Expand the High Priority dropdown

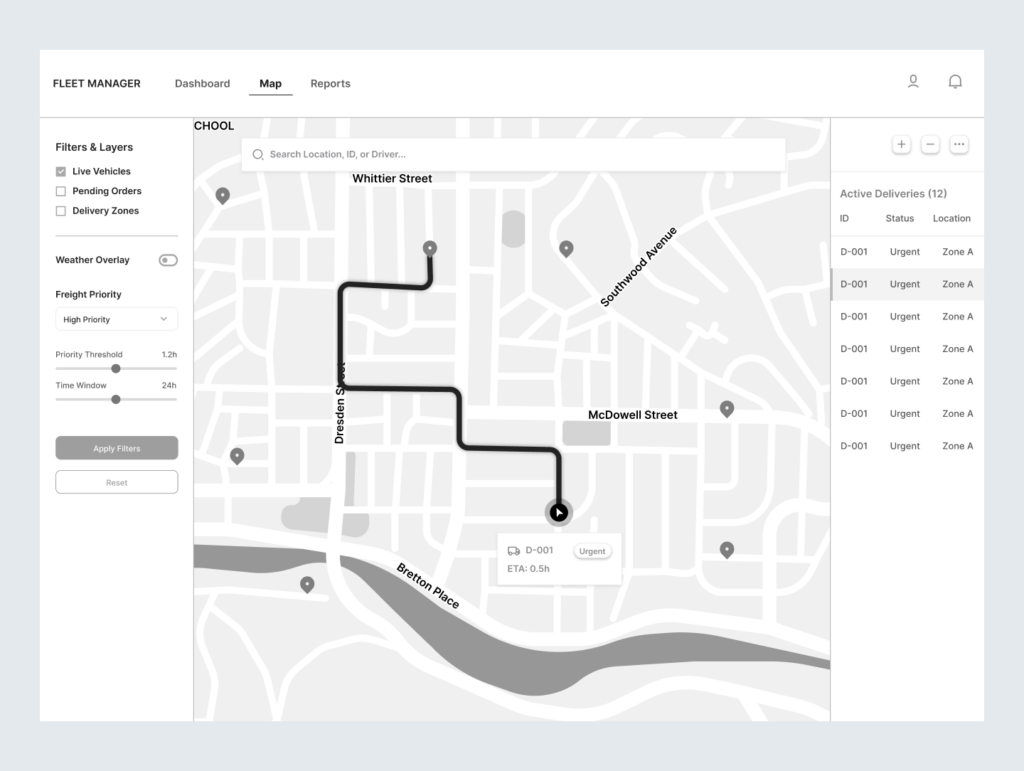[116, 320]
